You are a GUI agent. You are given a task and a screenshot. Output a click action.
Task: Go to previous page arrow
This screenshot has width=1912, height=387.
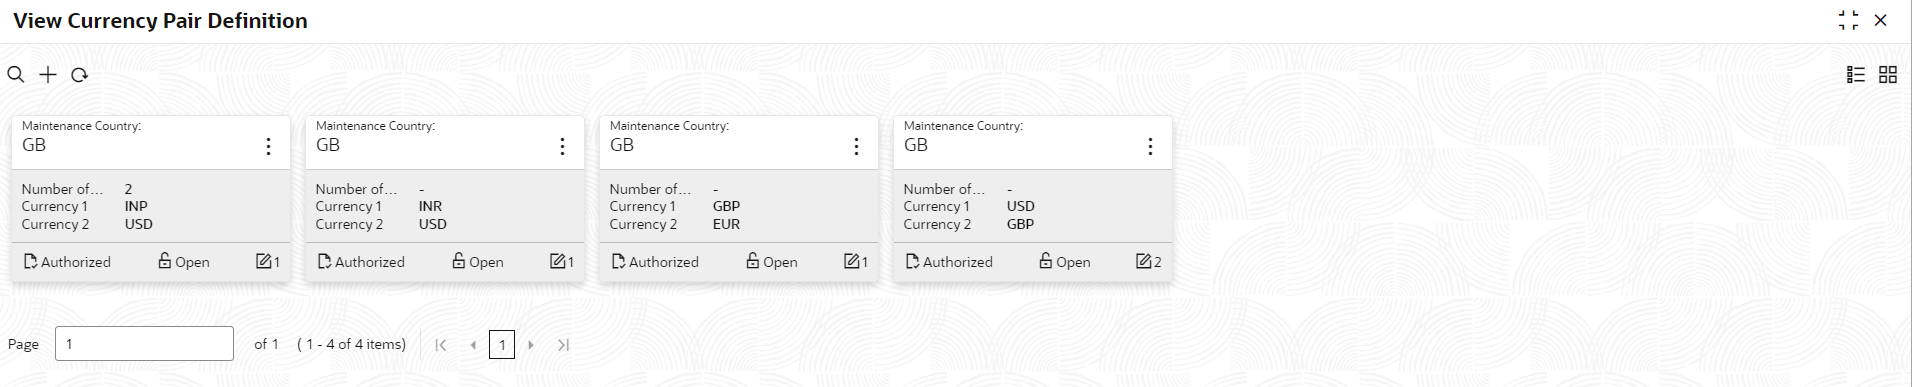[x=473, y=345]
